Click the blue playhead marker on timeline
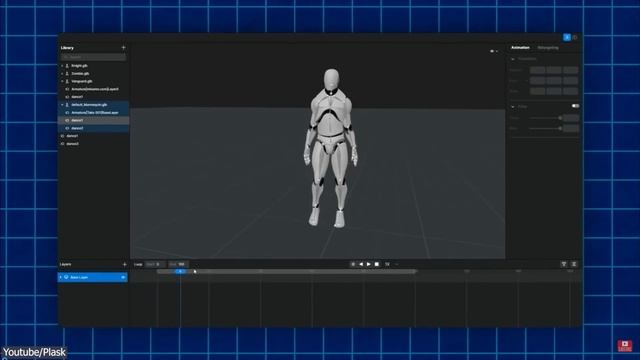The height and width of the screenshot is (360, 640). pos(180,271)
